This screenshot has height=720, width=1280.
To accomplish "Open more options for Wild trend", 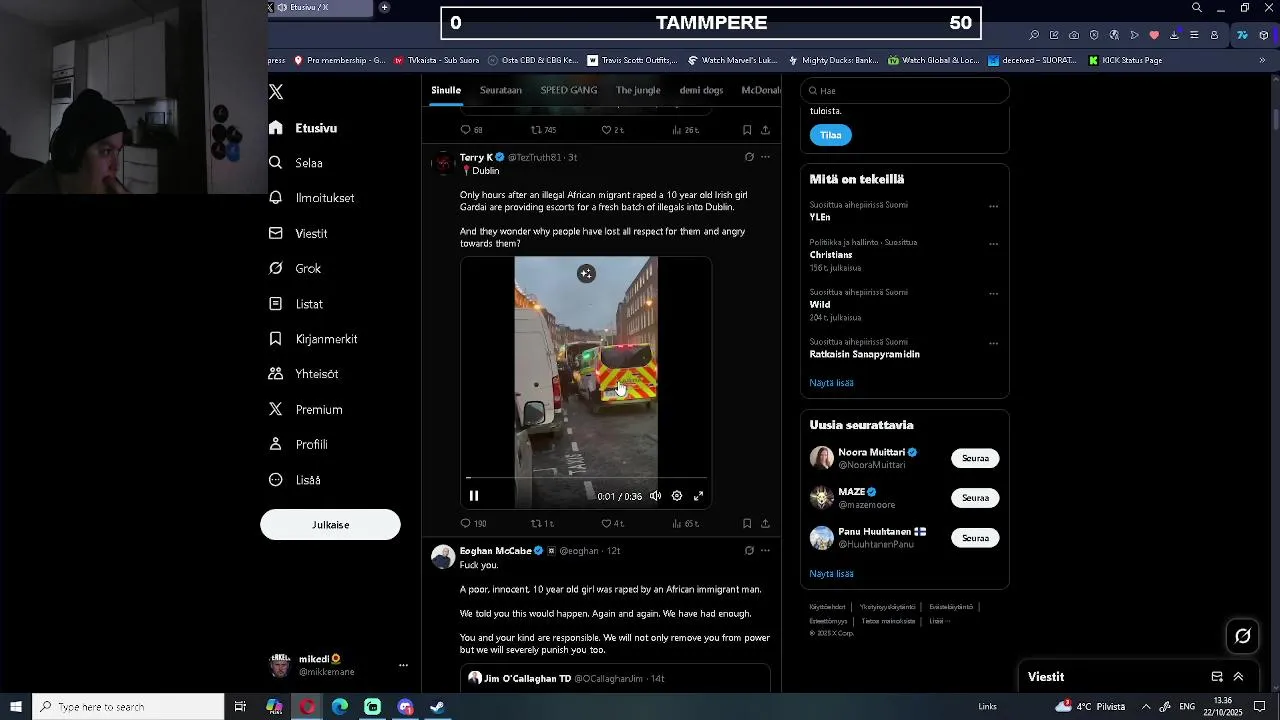I will [x=993, y=293].
